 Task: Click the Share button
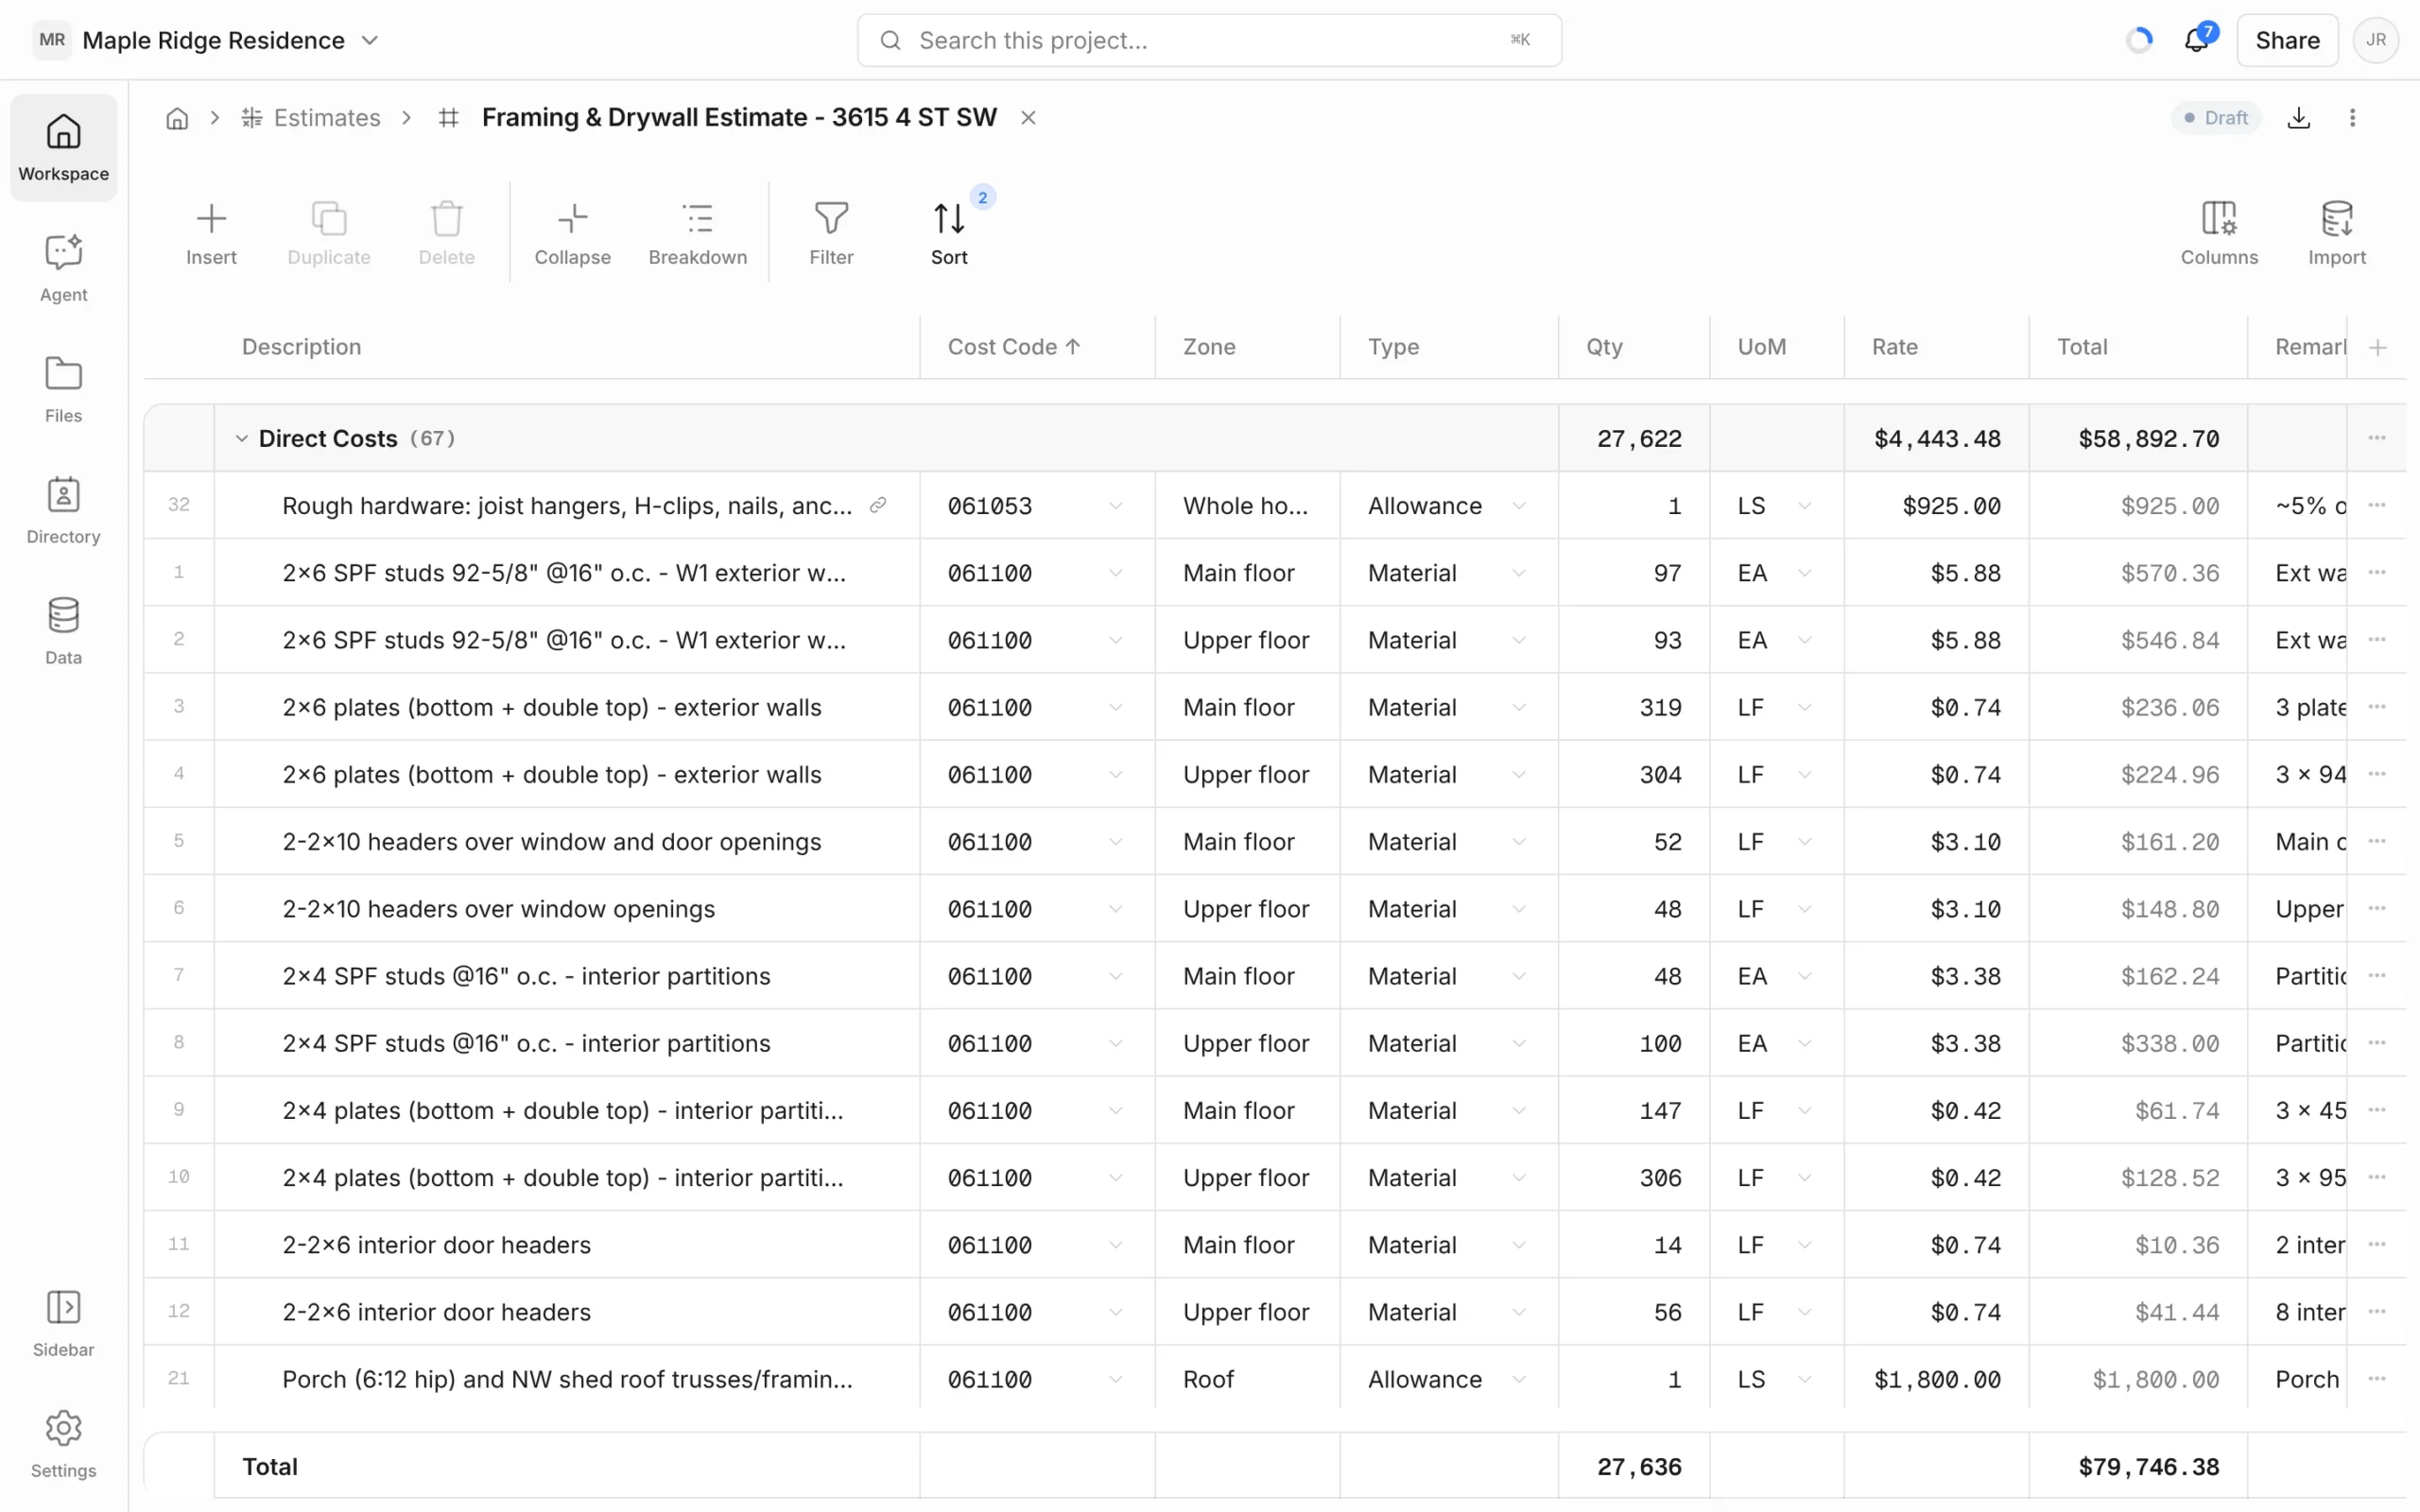coord(2287,40)
